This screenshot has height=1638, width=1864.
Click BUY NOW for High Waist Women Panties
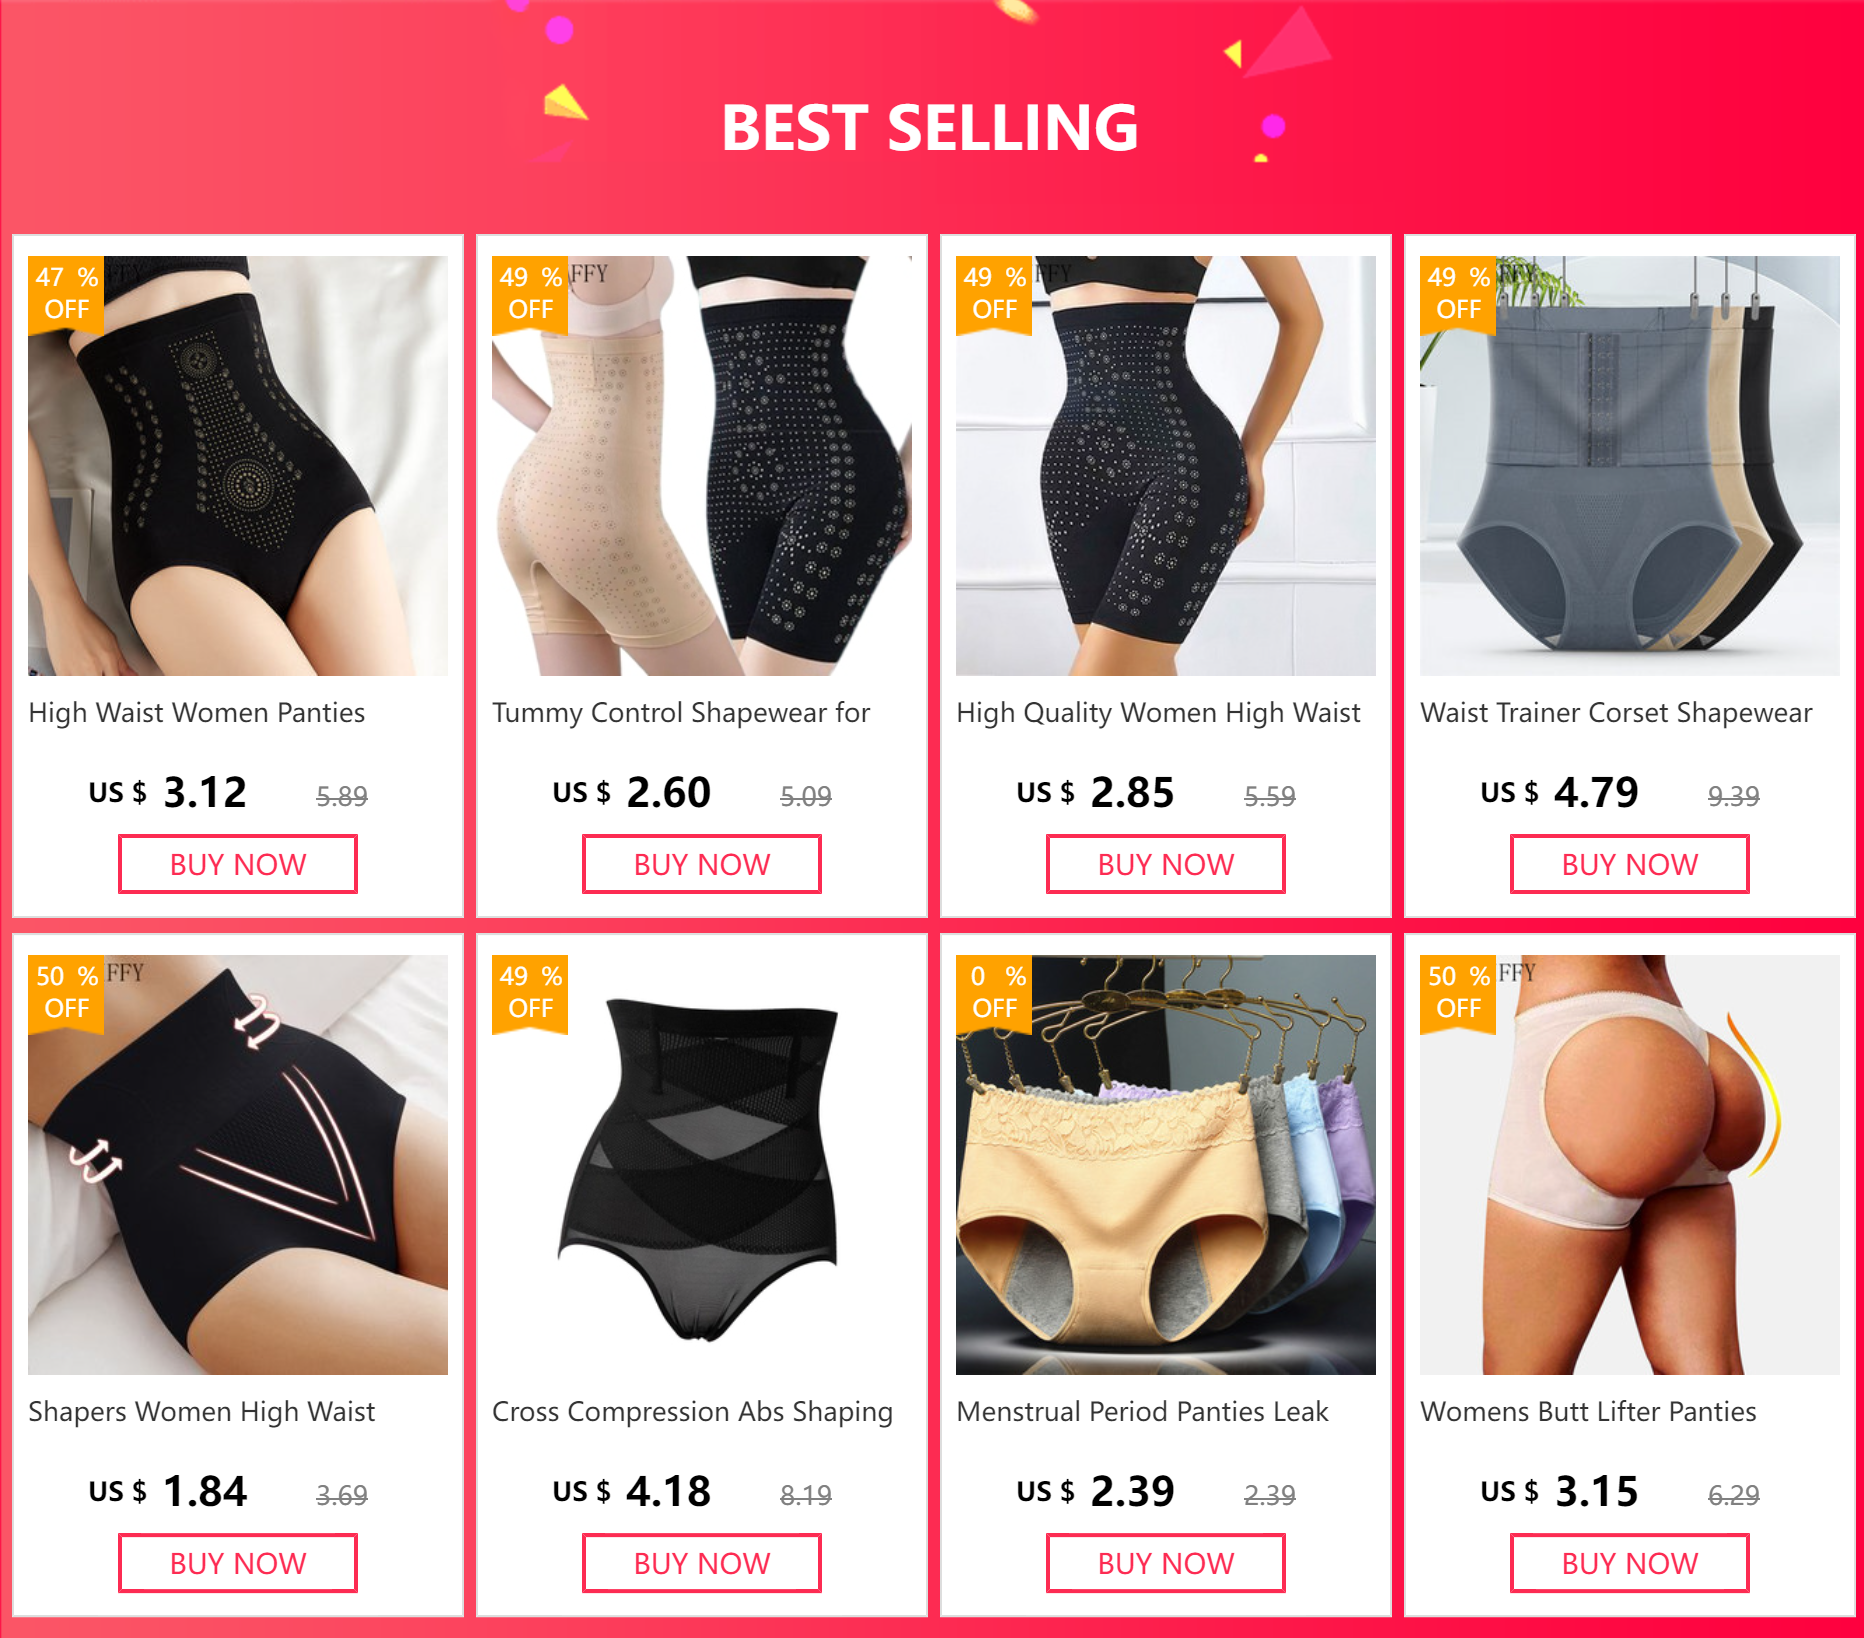pyautogui.click(x=238, y=864)
